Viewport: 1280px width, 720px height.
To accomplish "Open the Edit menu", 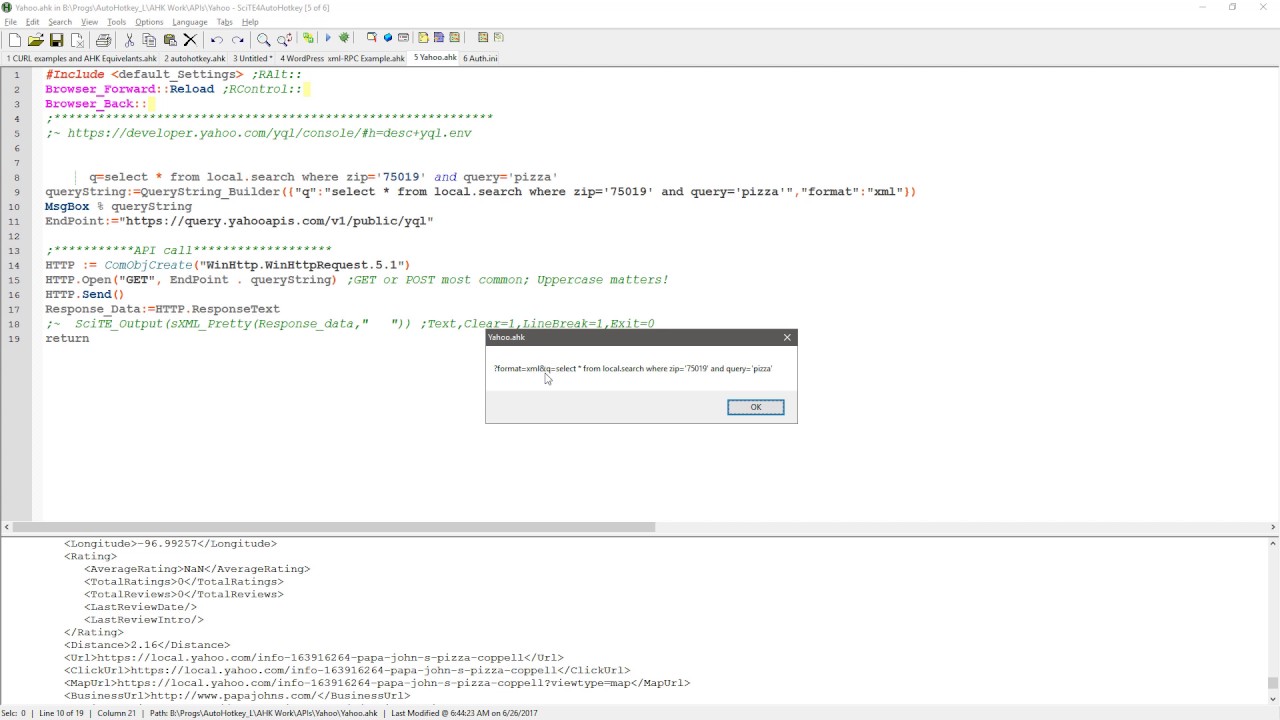I will click(32, 22).
